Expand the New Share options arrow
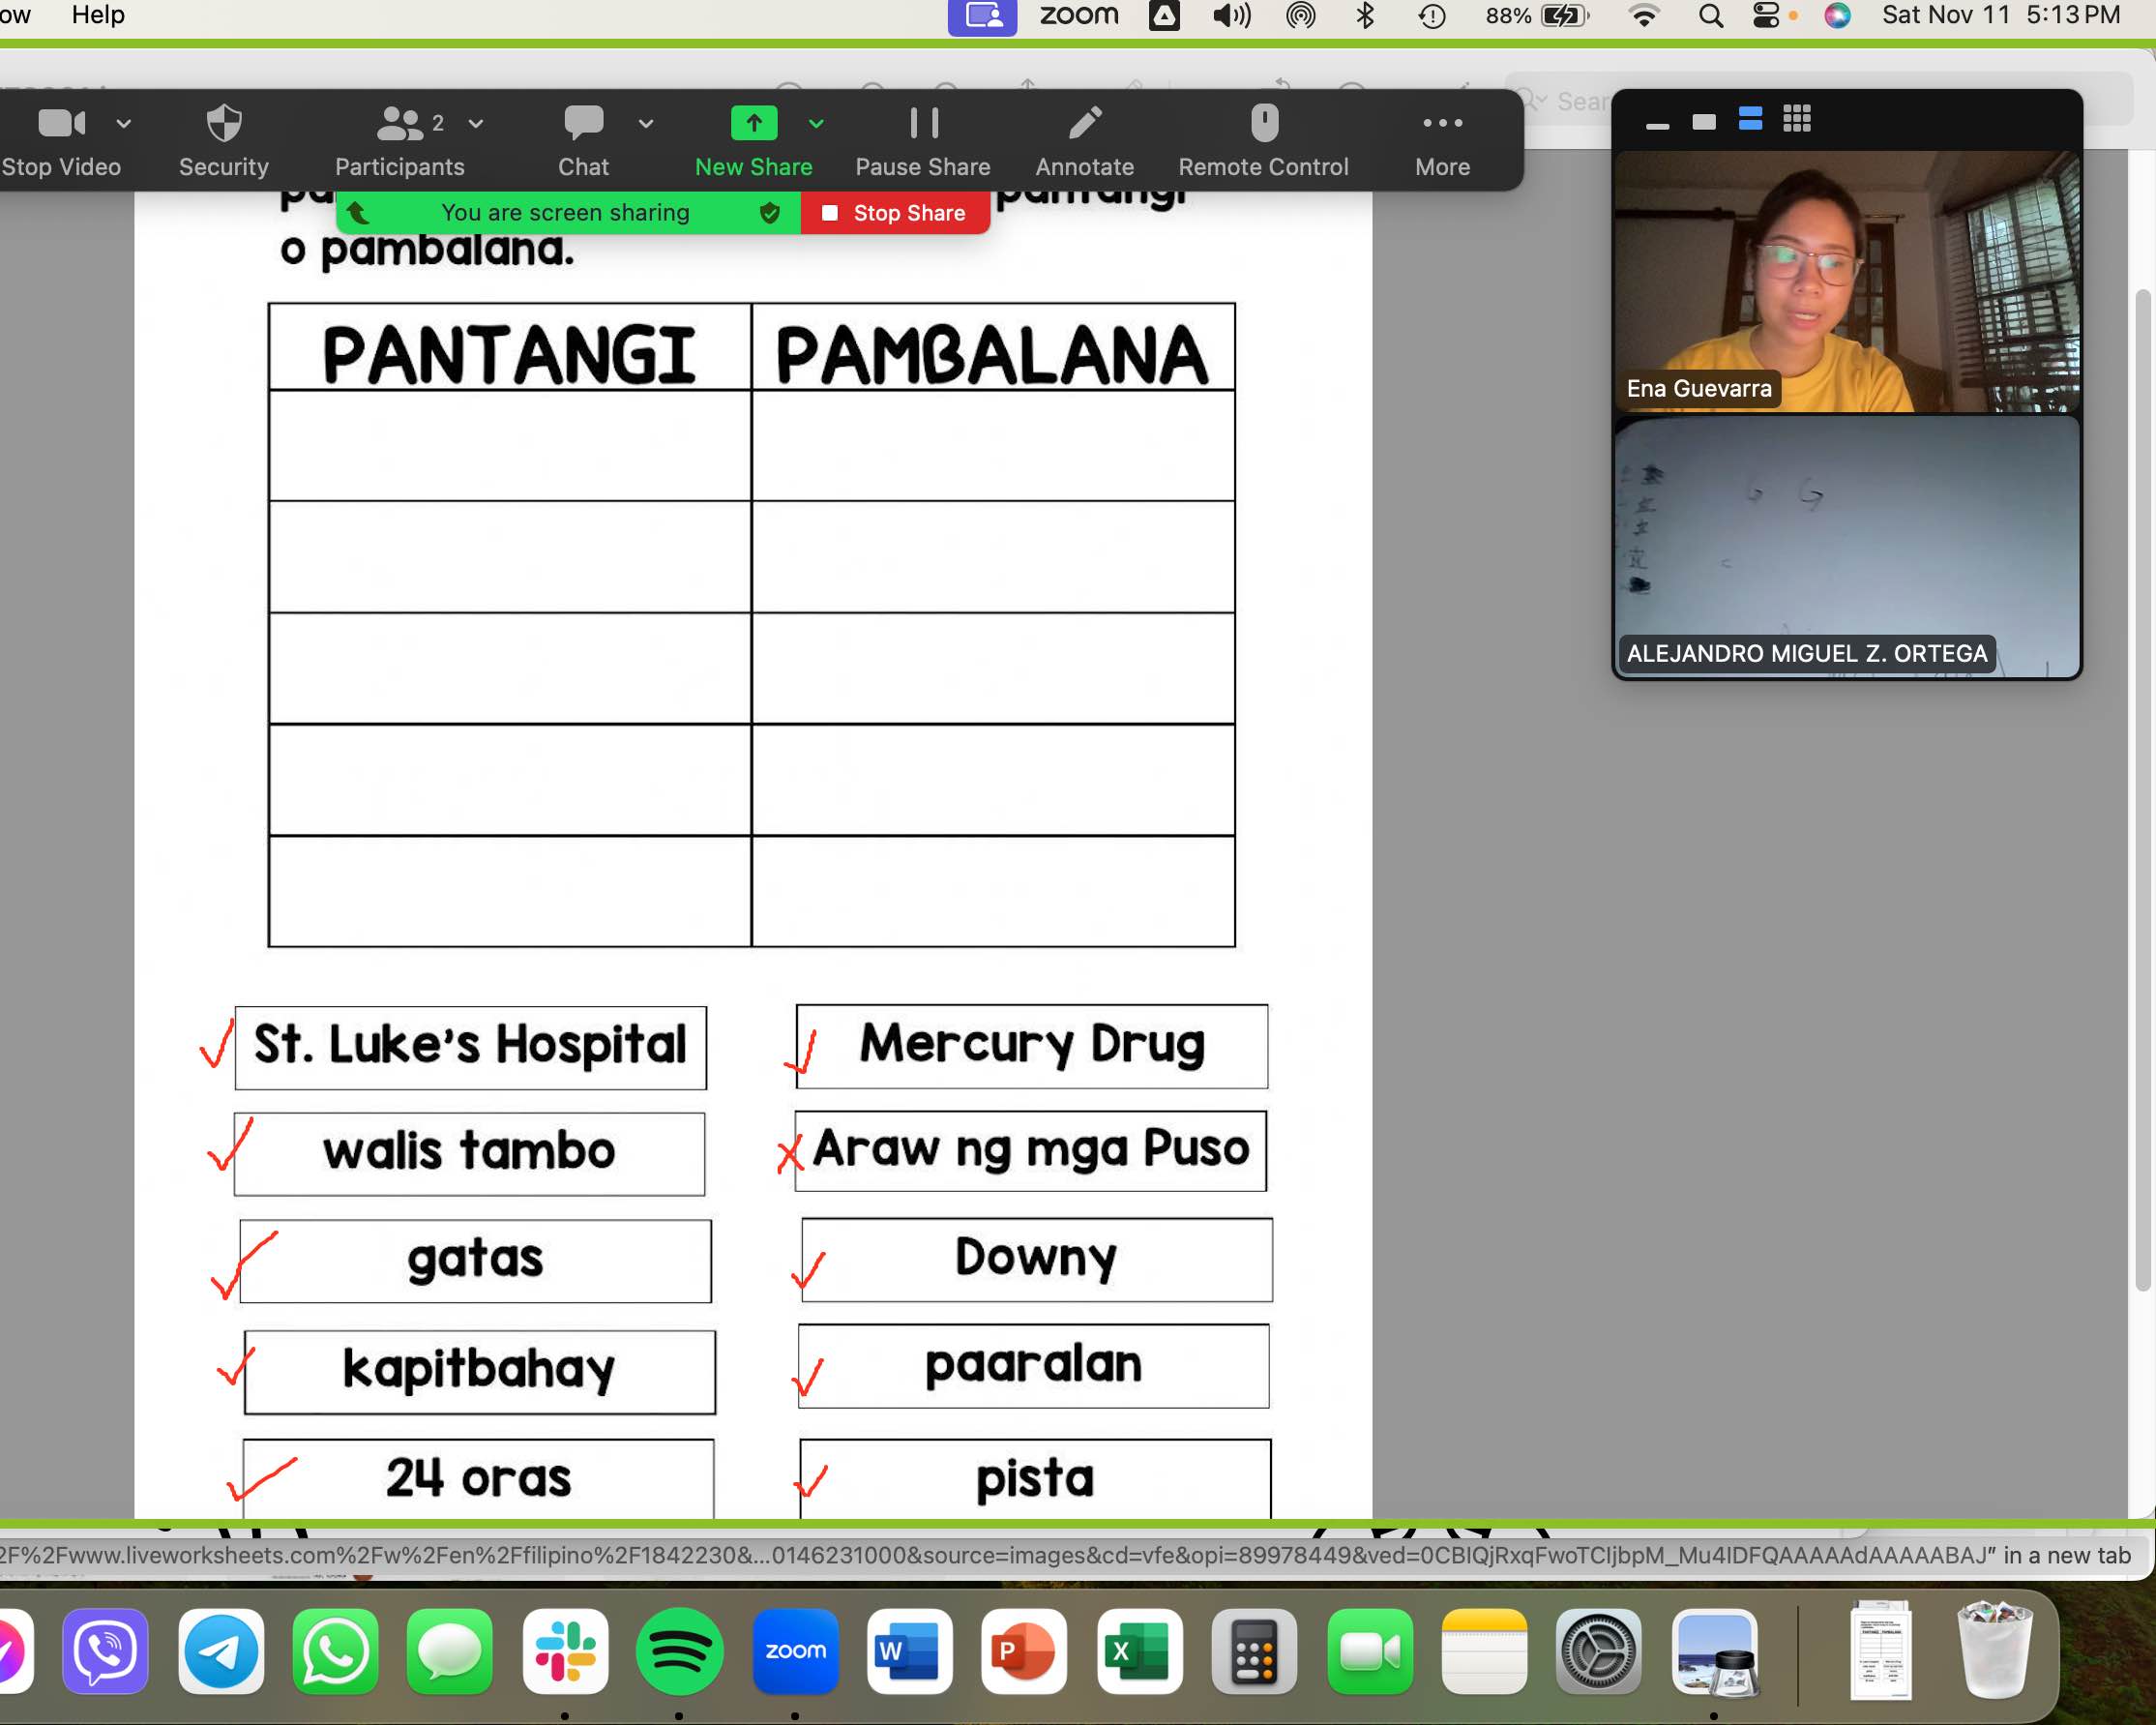2156x1725 pixels. 816,124
